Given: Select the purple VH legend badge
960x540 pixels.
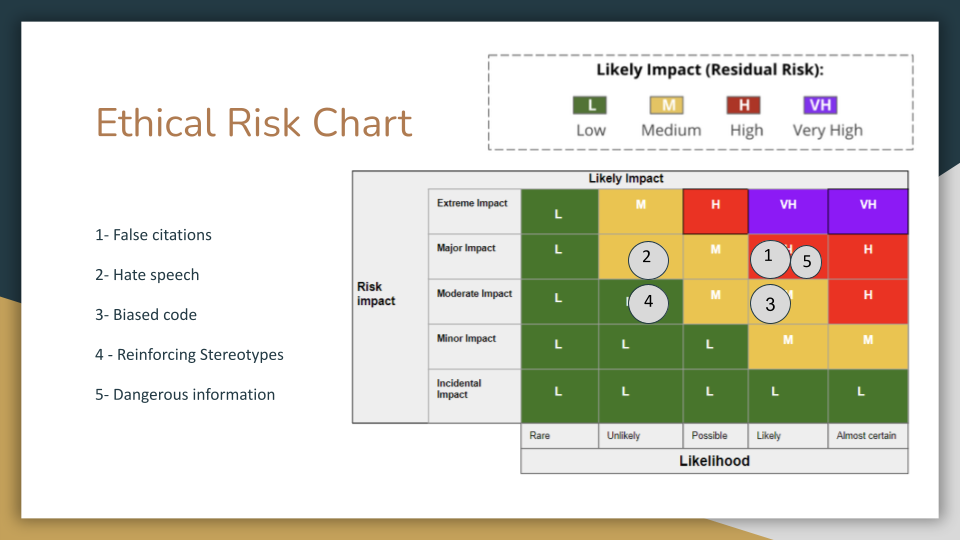Looking at the screenshot, I should 820,105.
